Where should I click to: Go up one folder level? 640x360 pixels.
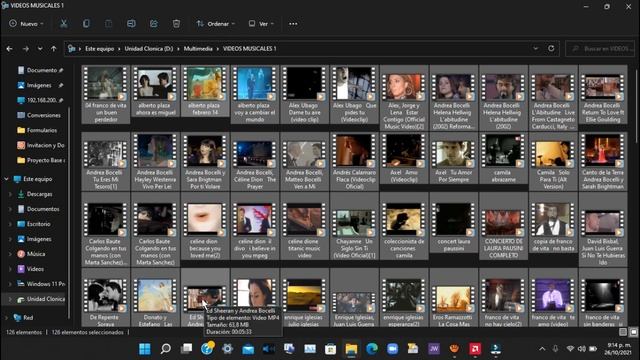click(x=53, y=49)
